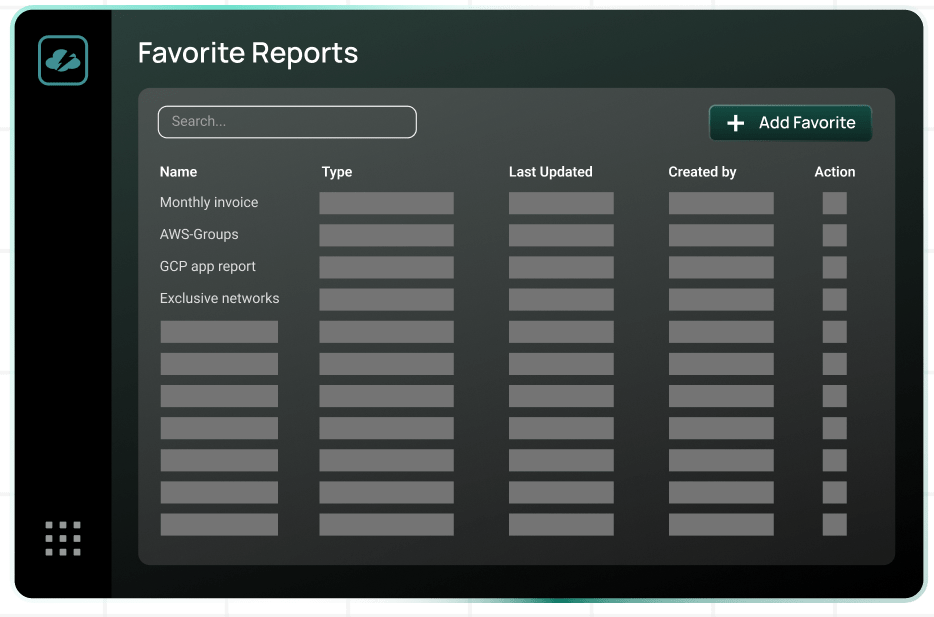934x617 pixels.
Task: Select the Last Updated column header
Action: point(550,171)
